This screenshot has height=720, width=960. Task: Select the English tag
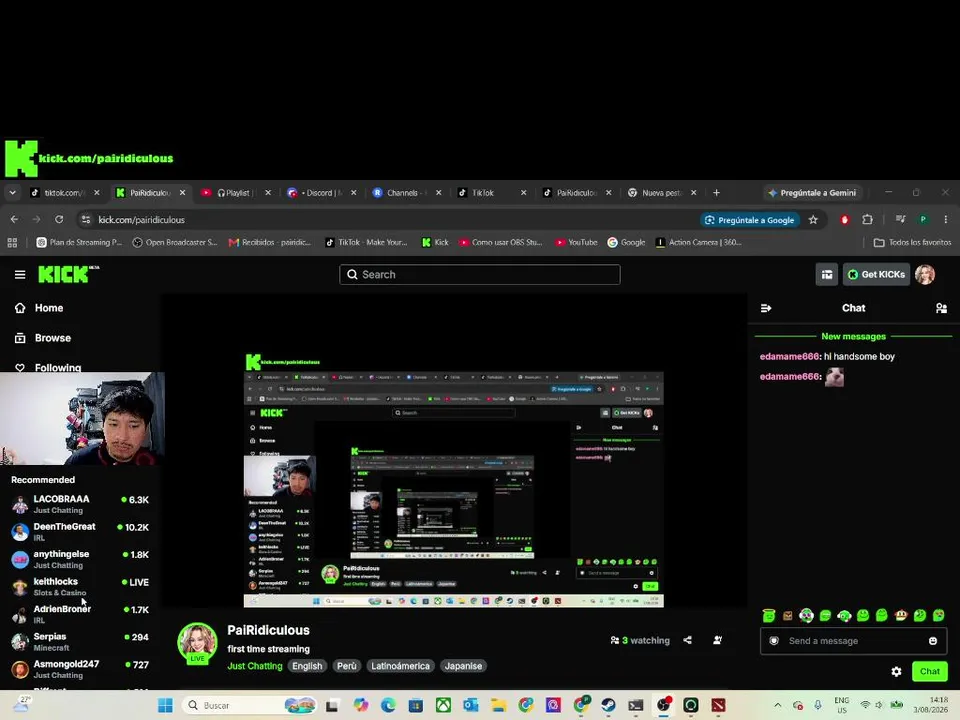(x=307, y=666)
